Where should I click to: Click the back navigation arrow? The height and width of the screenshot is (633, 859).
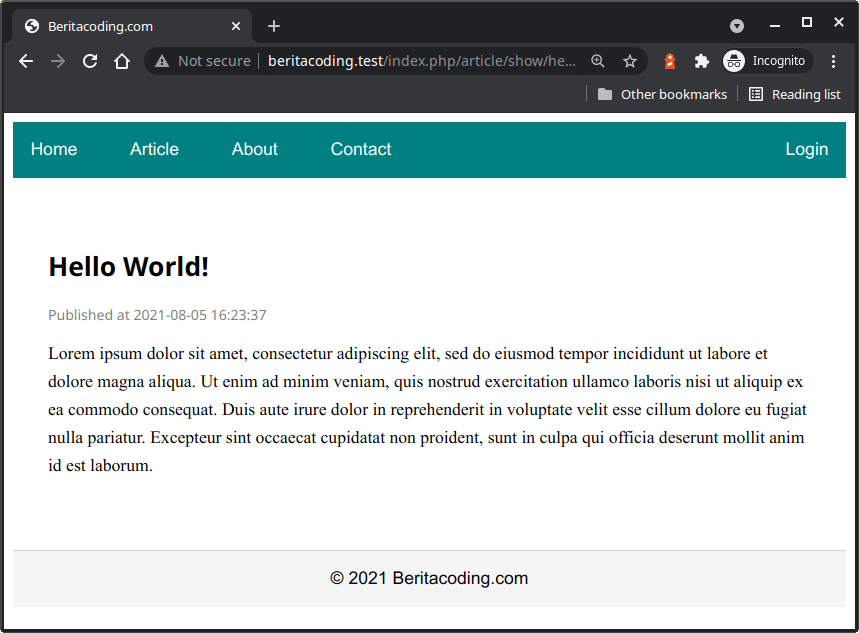(x=25, y=61)
